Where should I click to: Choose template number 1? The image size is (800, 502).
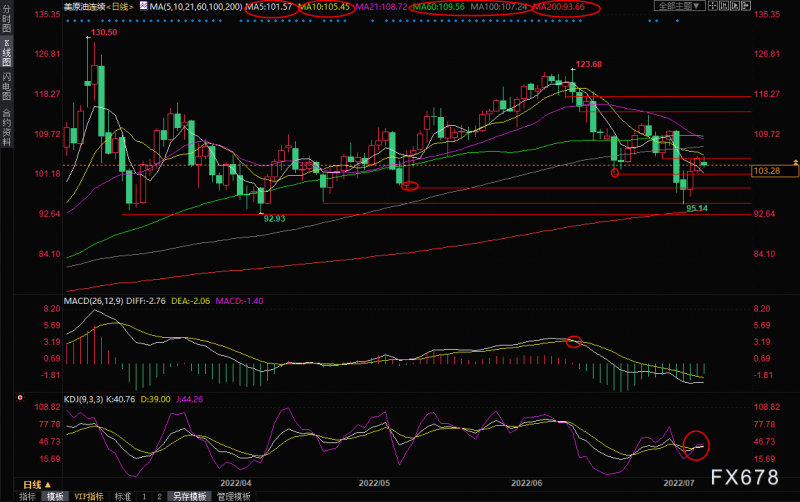144,496
